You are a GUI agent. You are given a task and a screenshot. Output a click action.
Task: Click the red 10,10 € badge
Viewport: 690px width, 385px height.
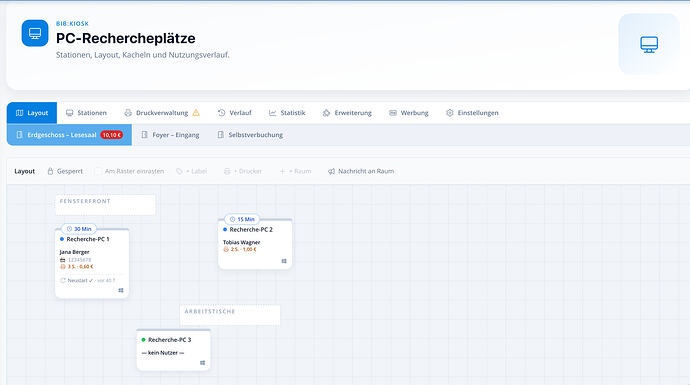click(112, 135)
